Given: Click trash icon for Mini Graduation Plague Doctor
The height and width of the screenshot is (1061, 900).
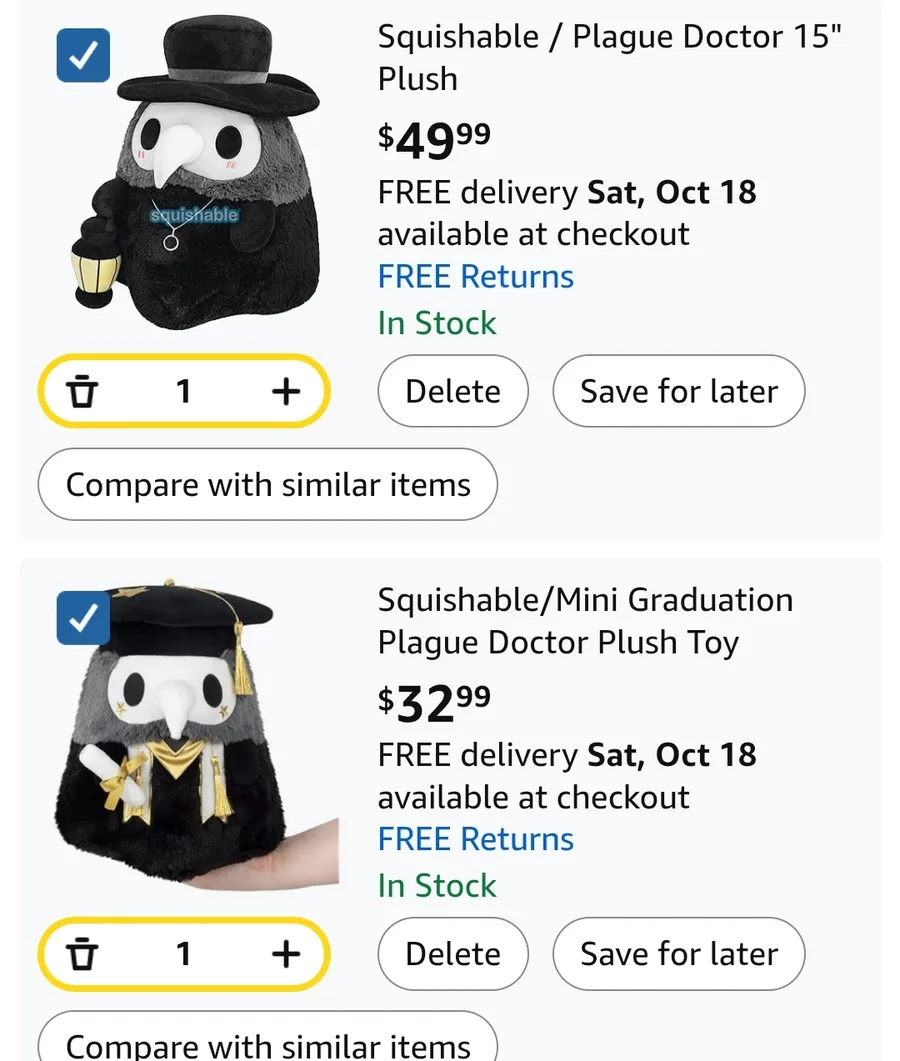Looking at the screenshot, I should (80, 954).
